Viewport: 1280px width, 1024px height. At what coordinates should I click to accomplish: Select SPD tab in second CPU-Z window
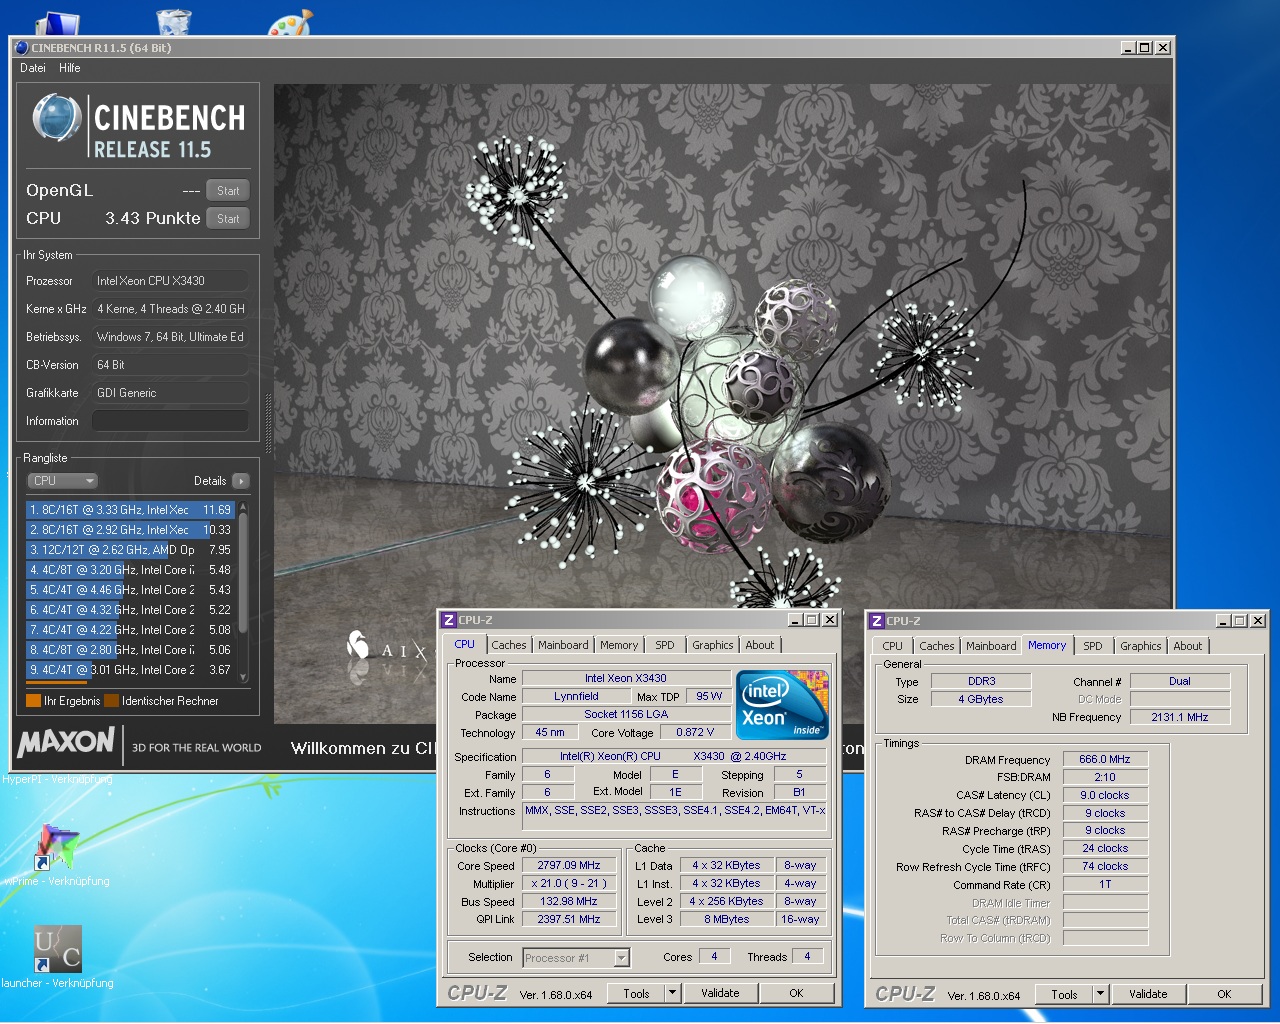coord(1093,646)
